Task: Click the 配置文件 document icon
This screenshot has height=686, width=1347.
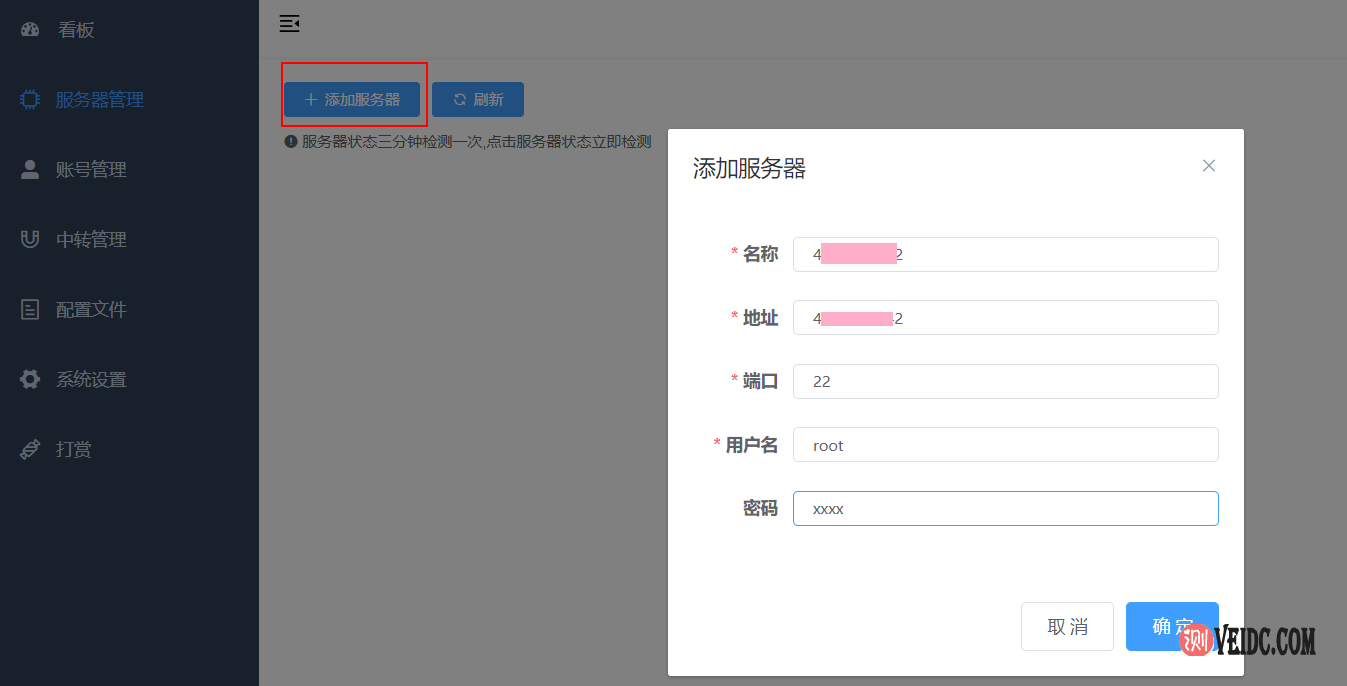Action: point(30,309)
